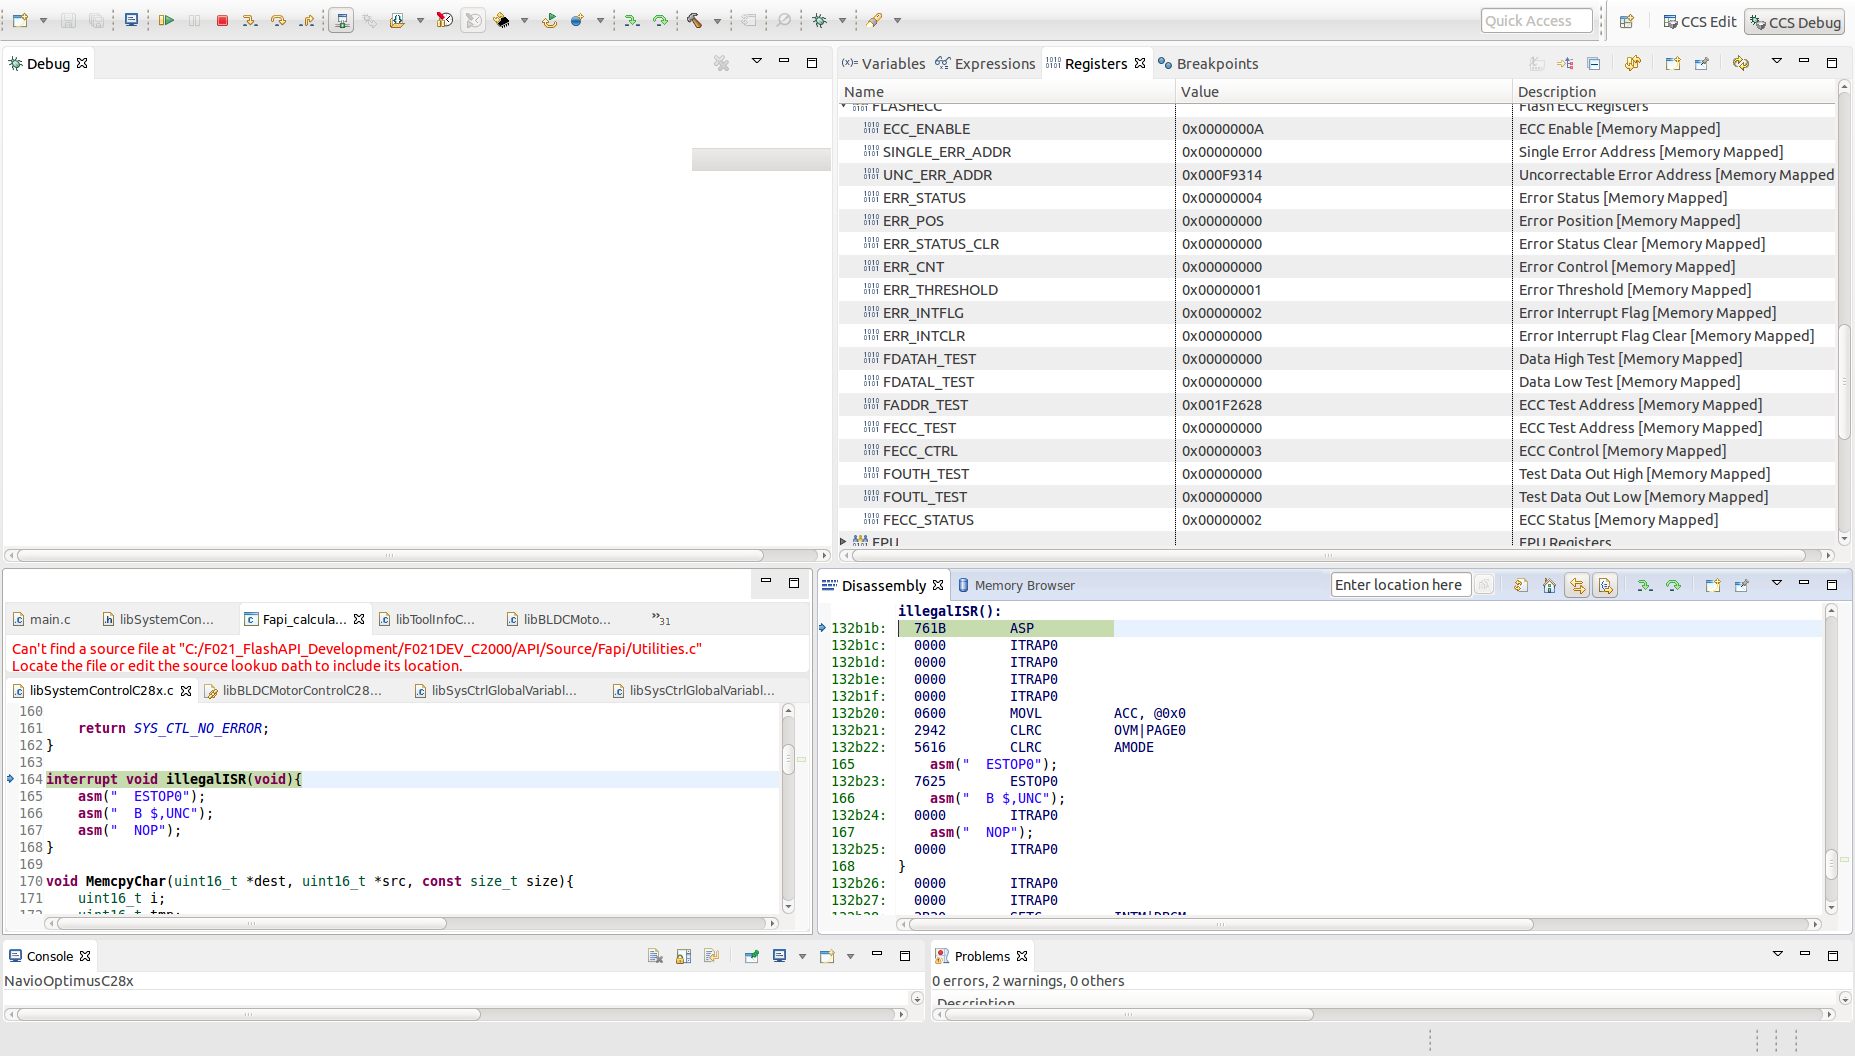Click the Step Return toolbar icon
The width and height of the screenshot is (1855, 1056).
click(x=306, y=20)
